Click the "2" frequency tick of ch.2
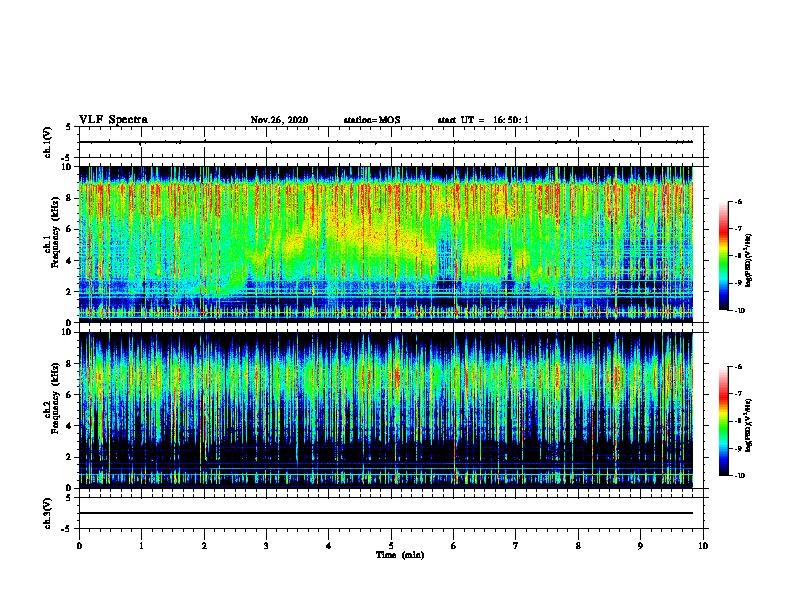 click(69, 457)
